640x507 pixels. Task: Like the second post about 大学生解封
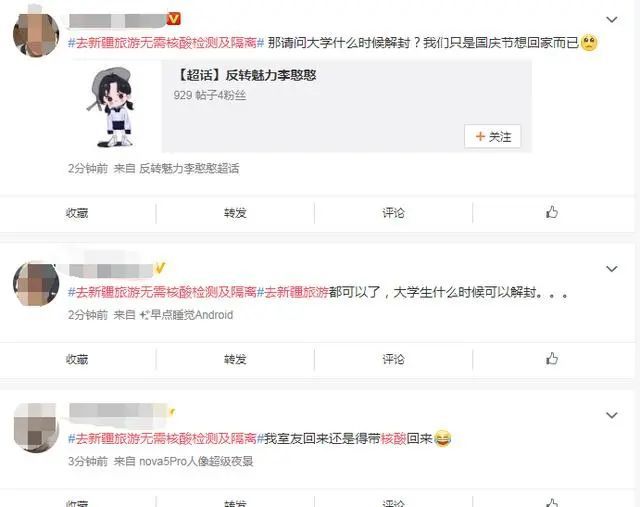552,359
